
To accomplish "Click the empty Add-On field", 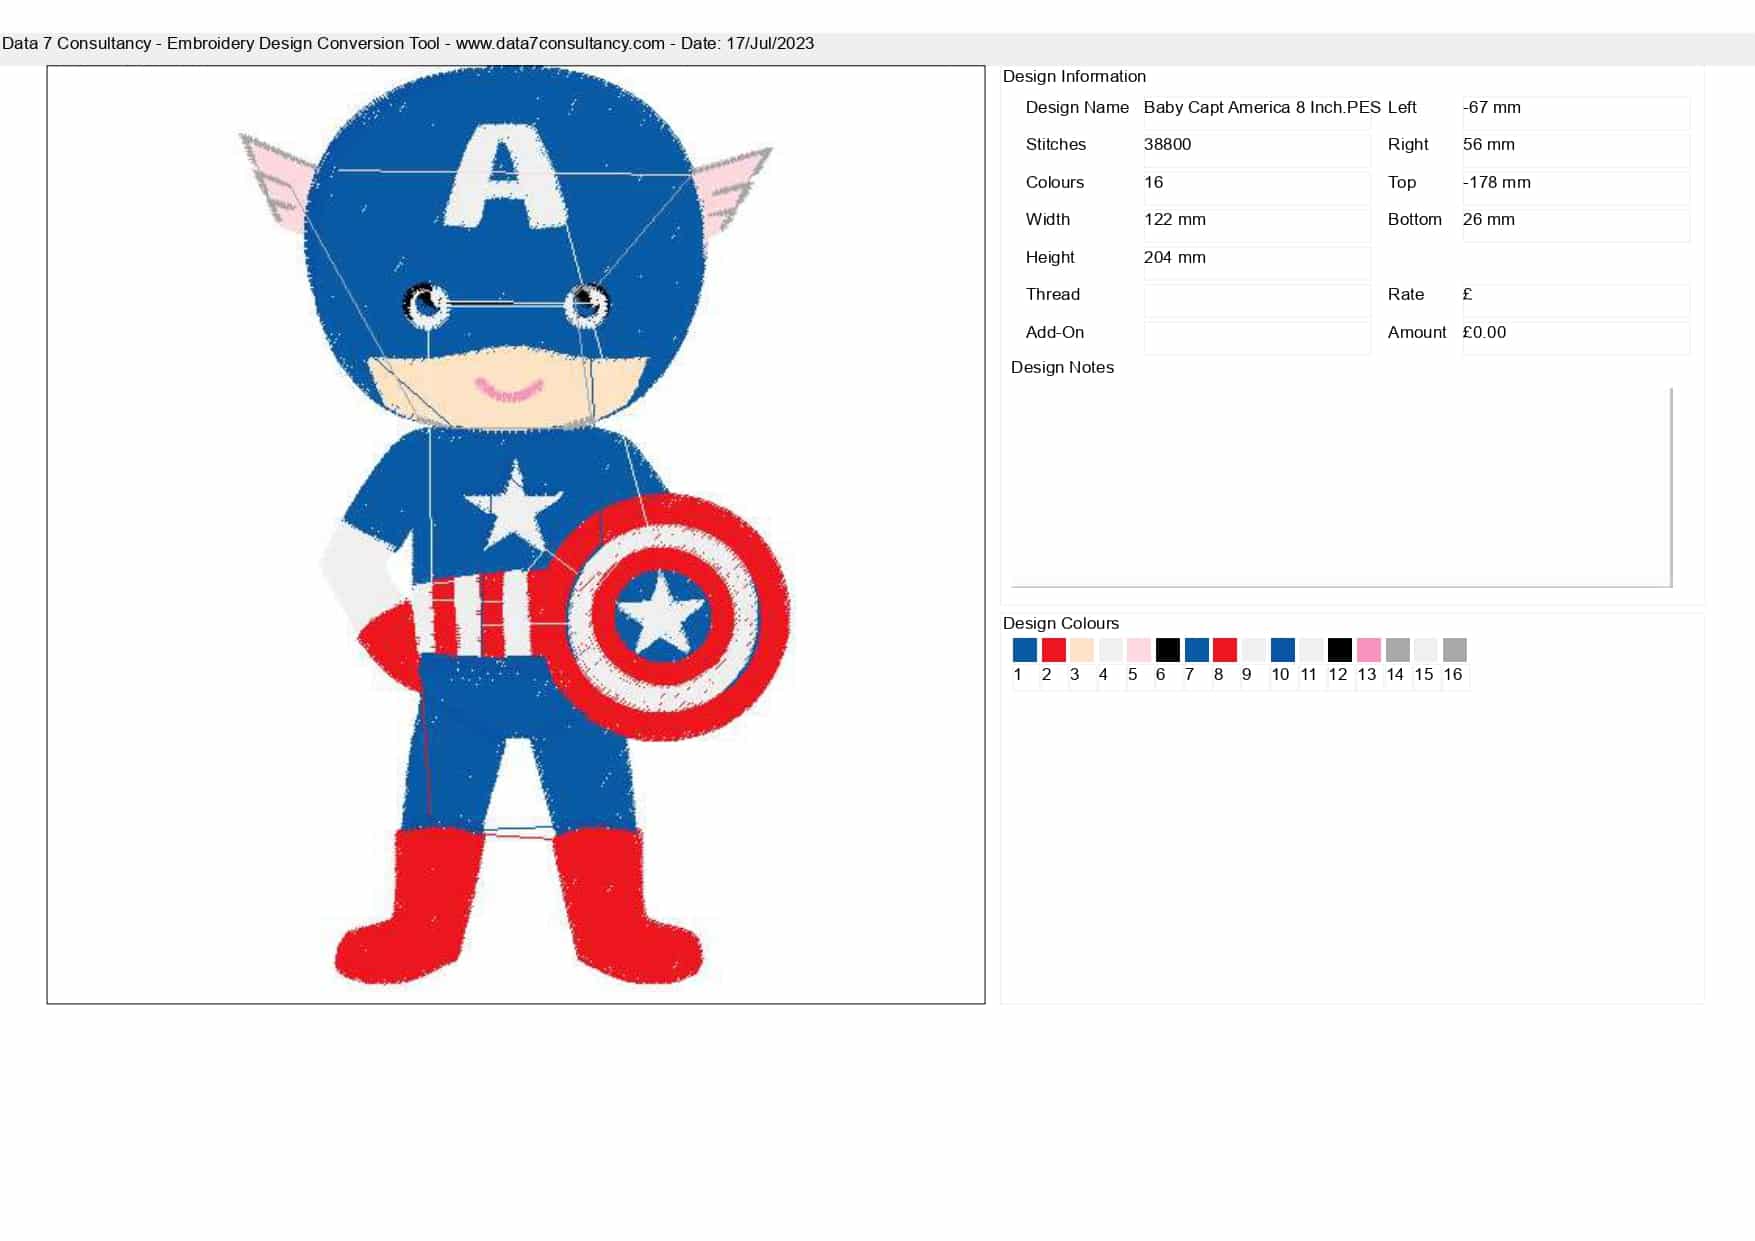I will point(1257,338).
